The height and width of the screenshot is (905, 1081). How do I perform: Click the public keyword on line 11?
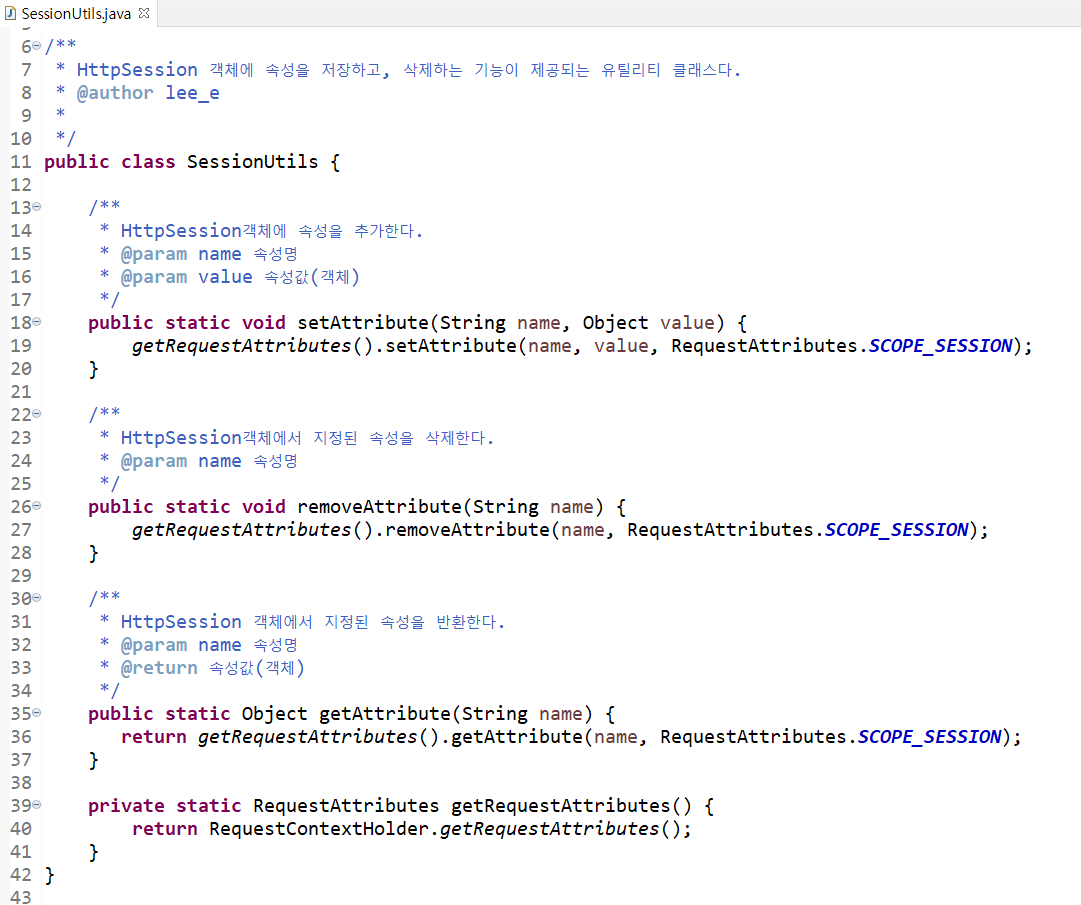[x=77, y=162]
